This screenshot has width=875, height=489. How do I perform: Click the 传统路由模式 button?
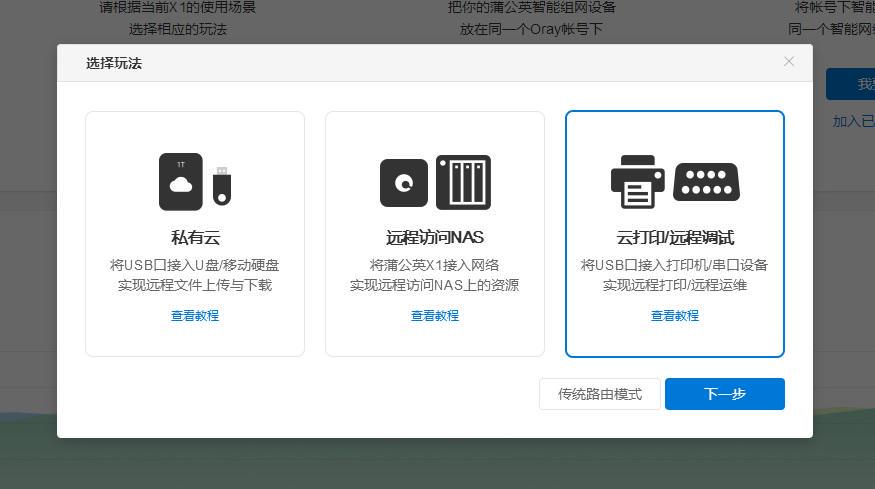point(600,394)
